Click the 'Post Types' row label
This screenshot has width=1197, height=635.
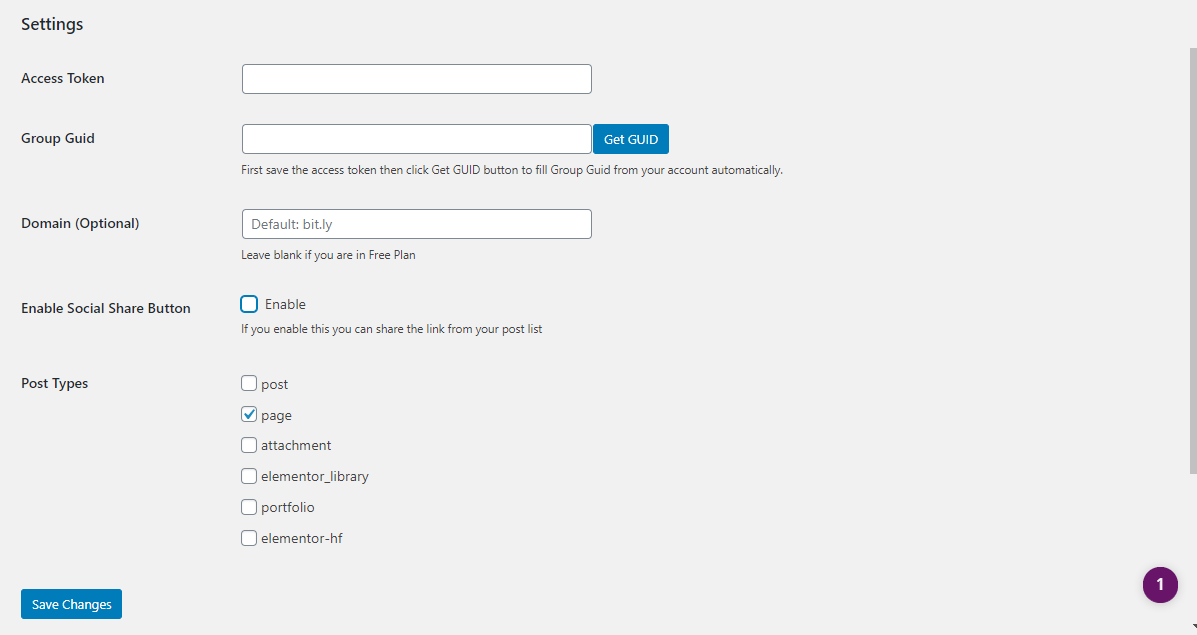tap(55, 383)
